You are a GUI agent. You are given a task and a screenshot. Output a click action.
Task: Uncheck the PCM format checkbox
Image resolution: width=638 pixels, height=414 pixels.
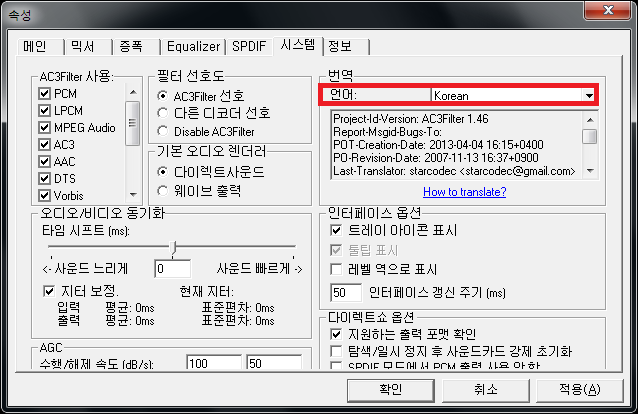44,94
